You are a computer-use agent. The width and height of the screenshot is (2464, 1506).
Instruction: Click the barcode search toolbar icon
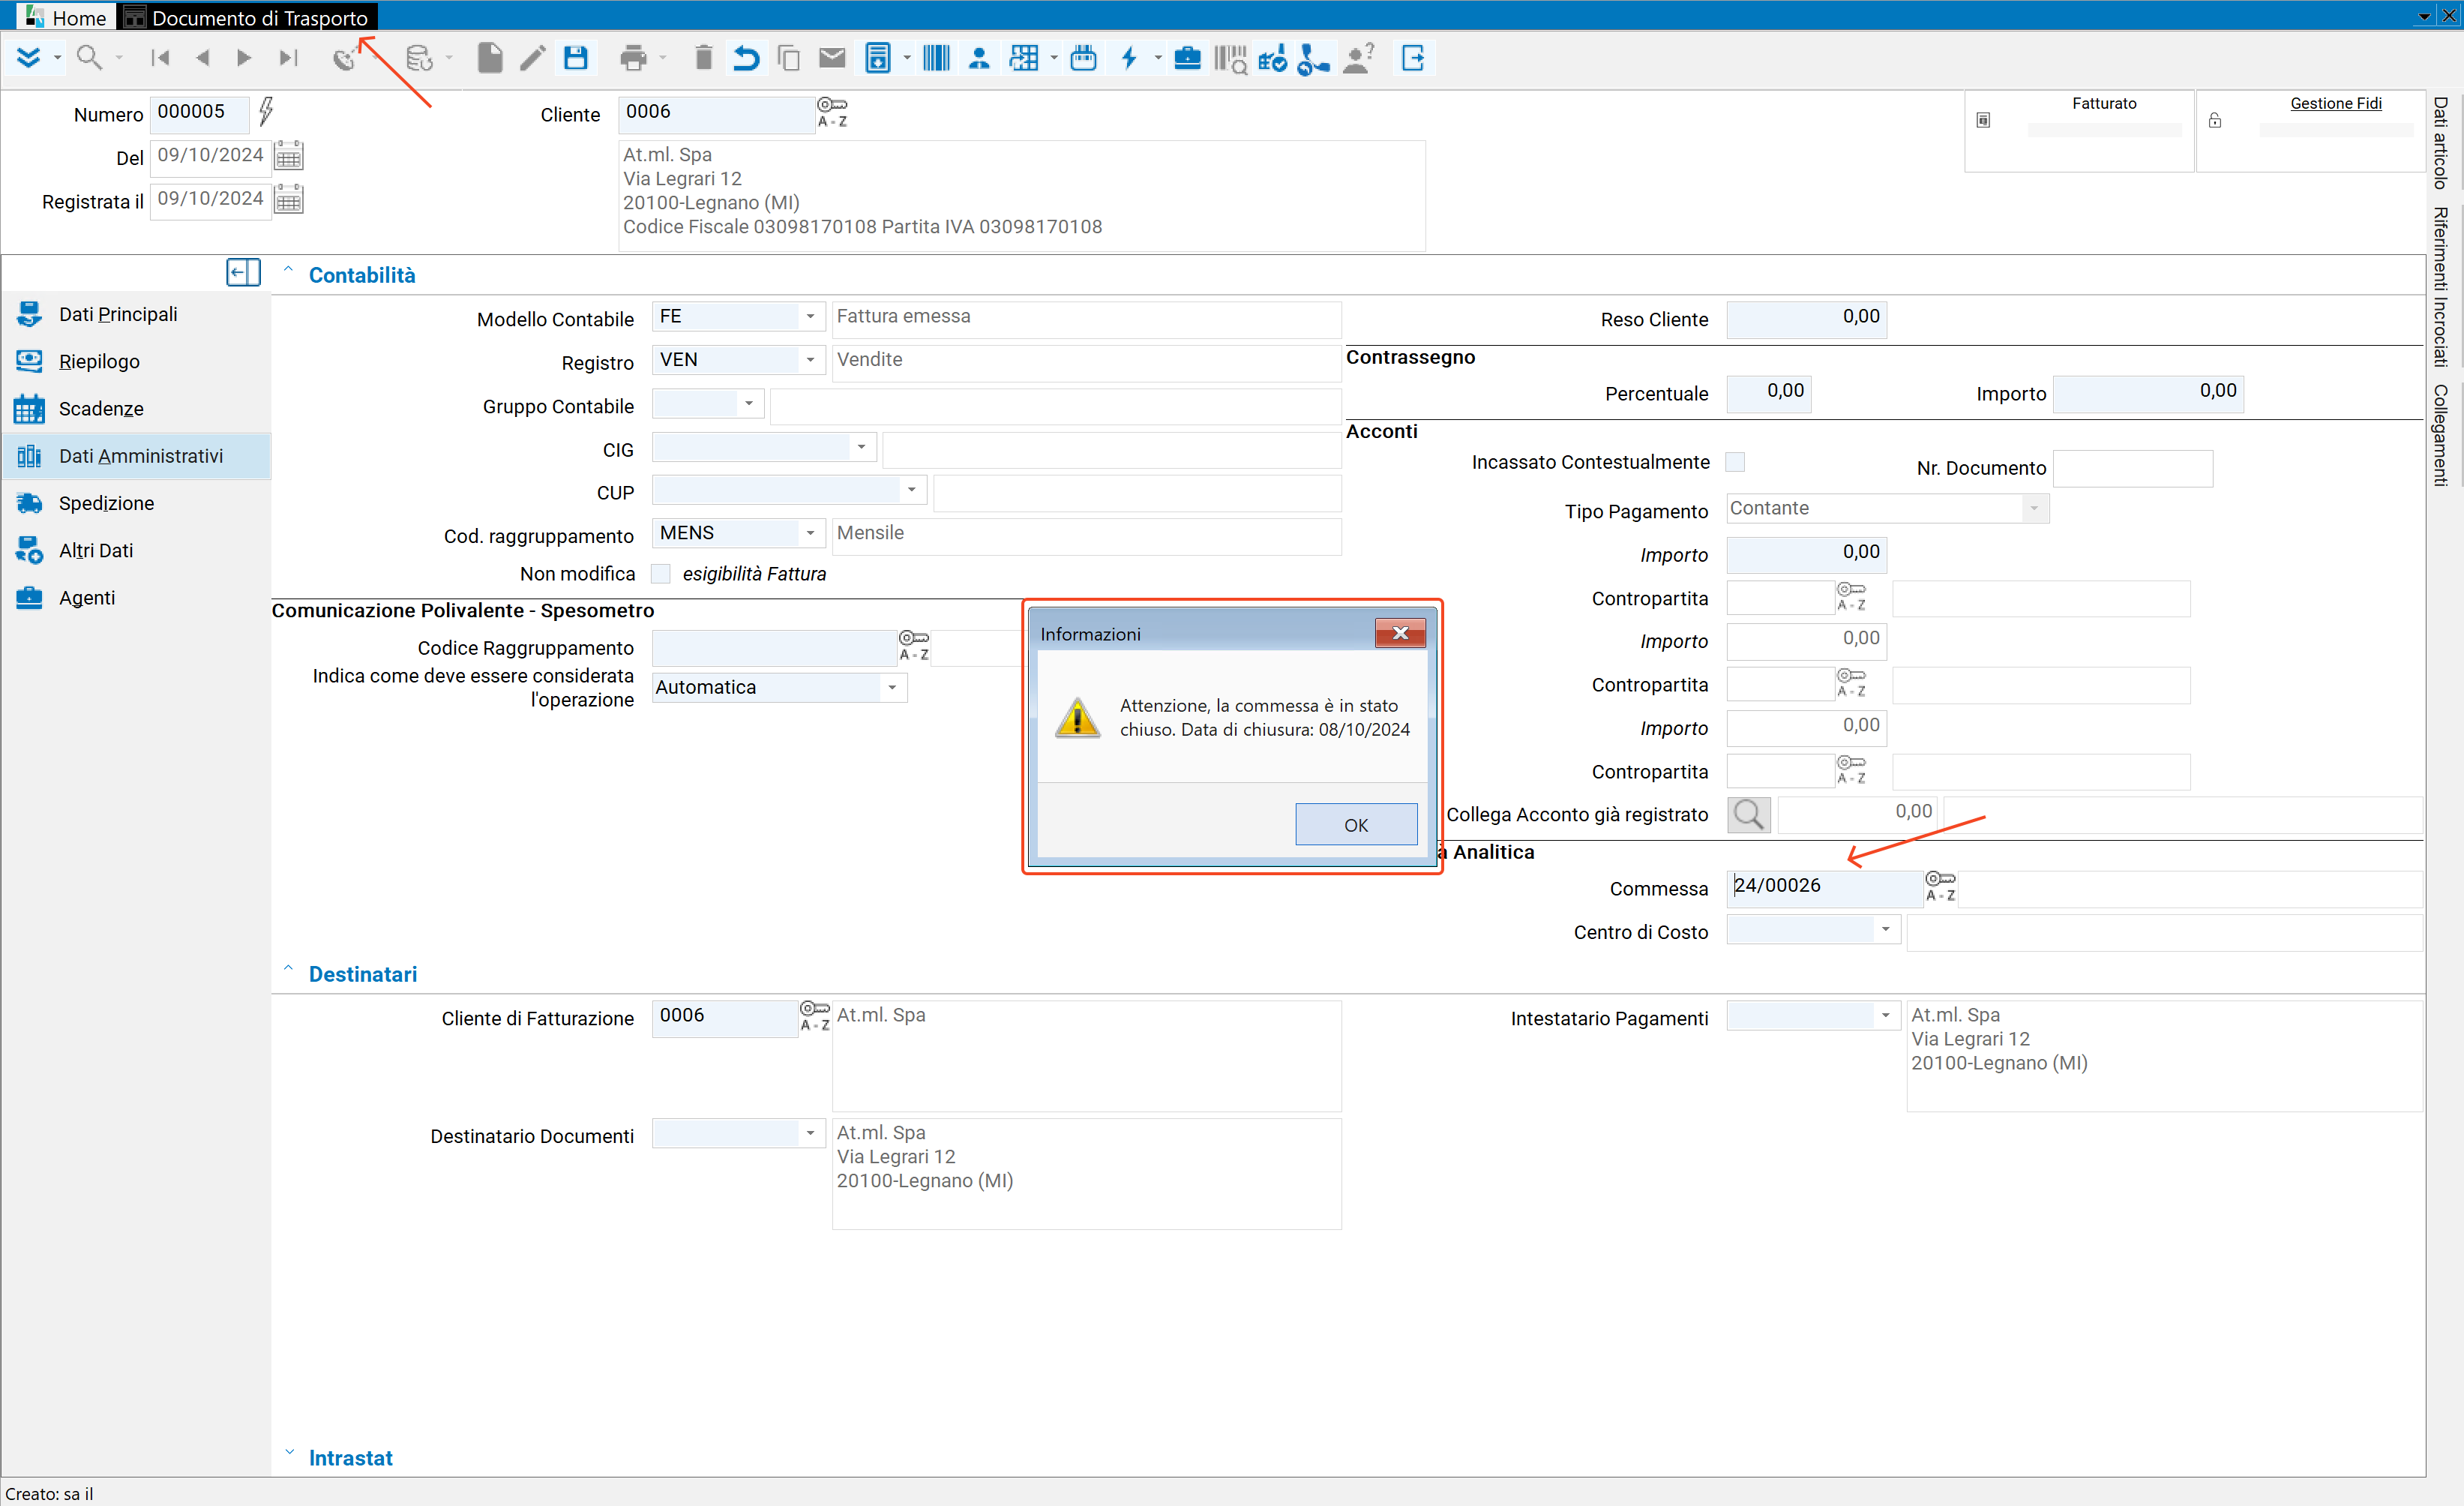1230,59
